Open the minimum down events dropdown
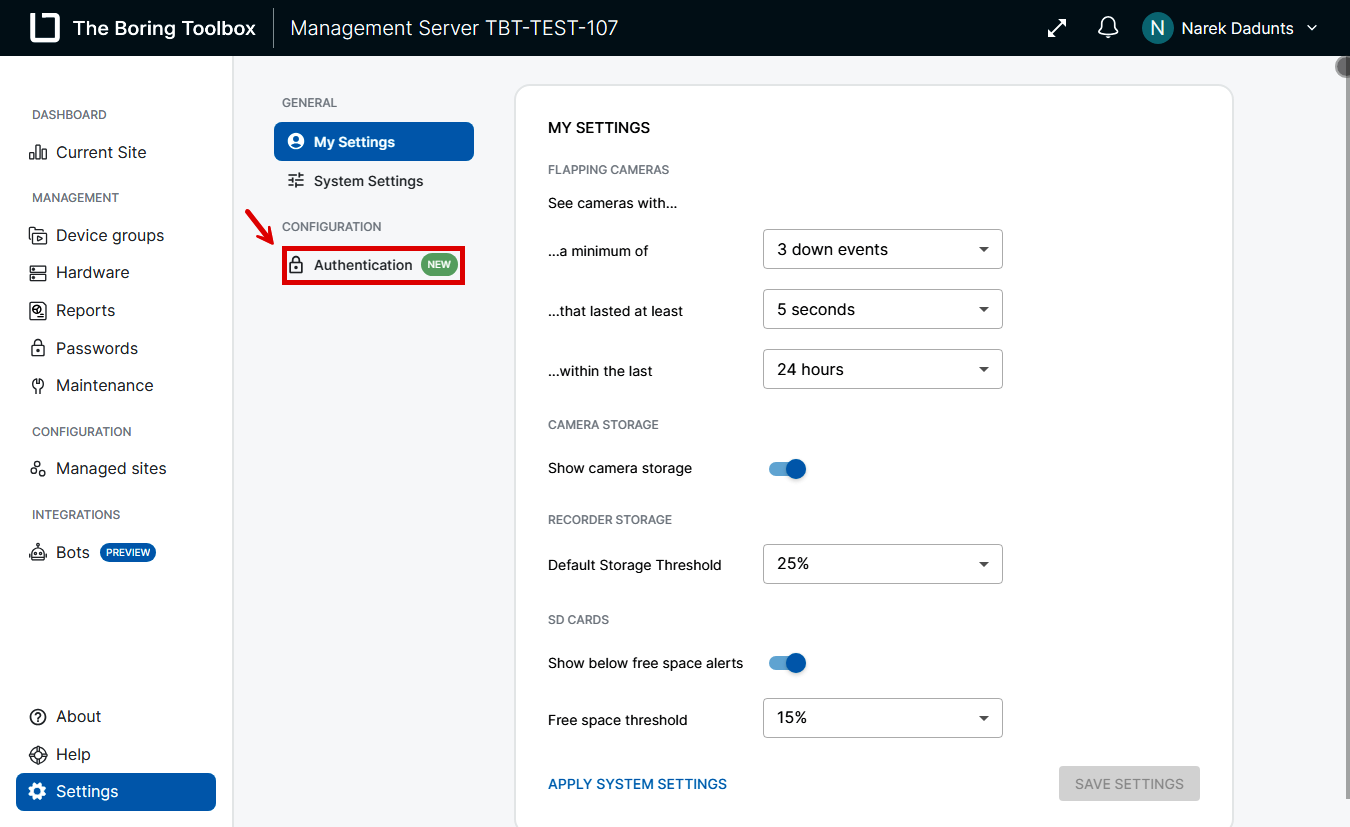This screenshot has width=1350, height=827. pos(882,250)
